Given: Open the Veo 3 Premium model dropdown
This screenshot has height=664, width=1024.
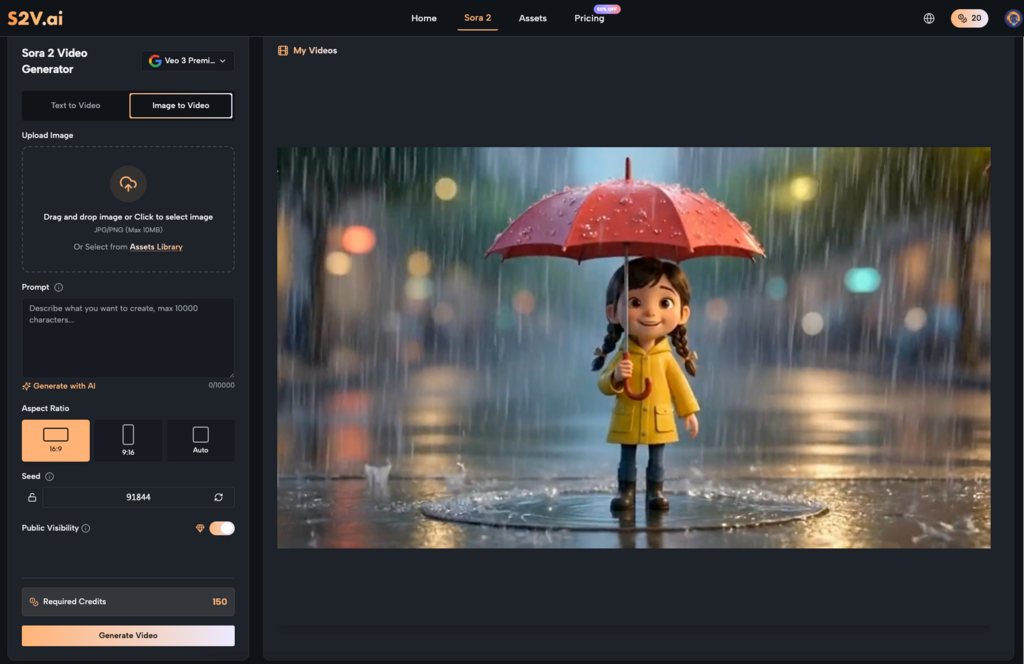Looking at the screenshot, I should [187, 61].
